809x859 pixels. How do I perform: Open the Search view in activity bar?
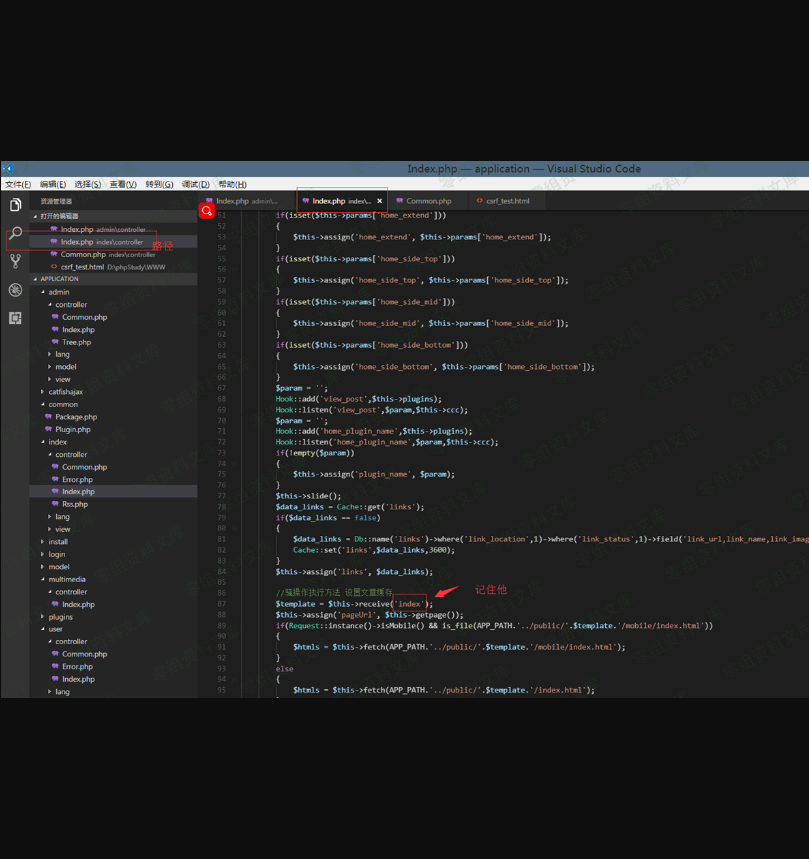point(15,233)
